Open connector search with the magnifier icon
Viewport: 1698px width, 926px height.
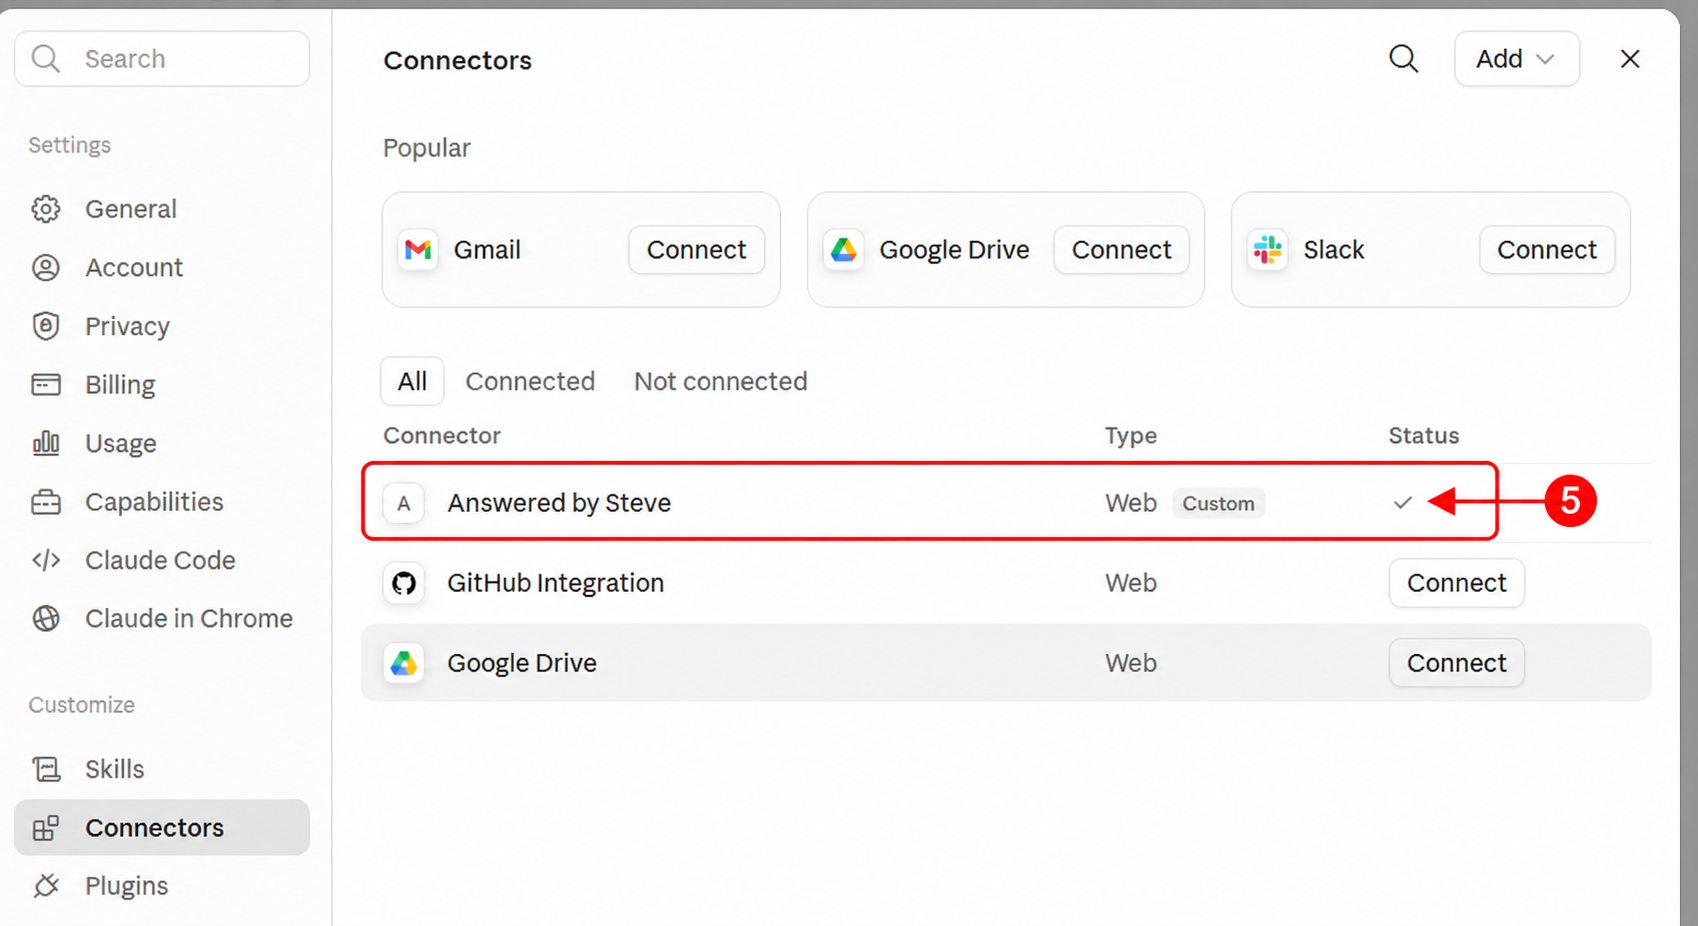pos(1404,59)
